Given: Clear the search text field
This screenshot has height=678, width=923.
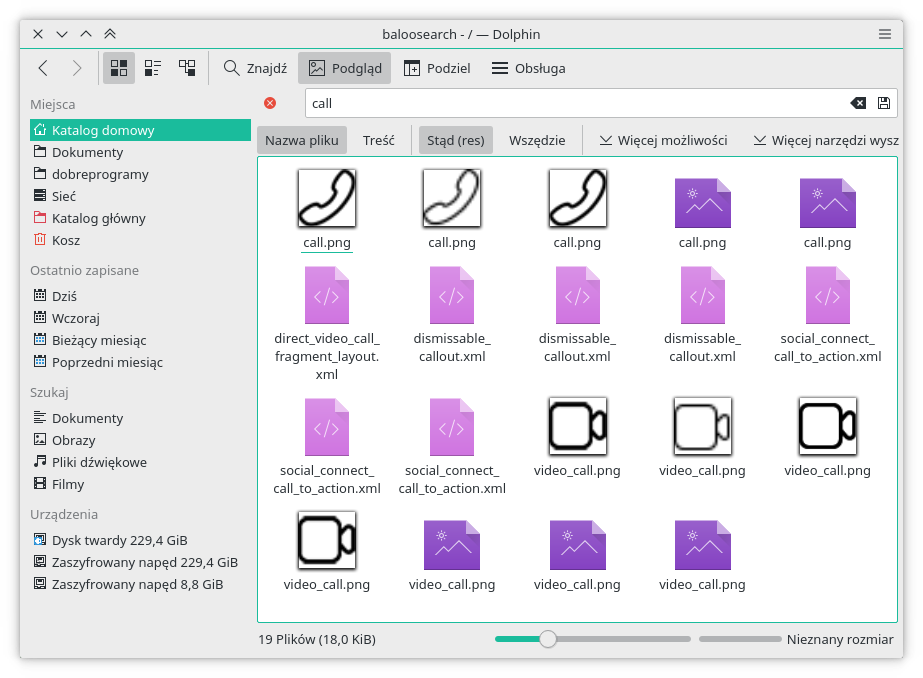Looking at the screenshot, I should [857, 103].
